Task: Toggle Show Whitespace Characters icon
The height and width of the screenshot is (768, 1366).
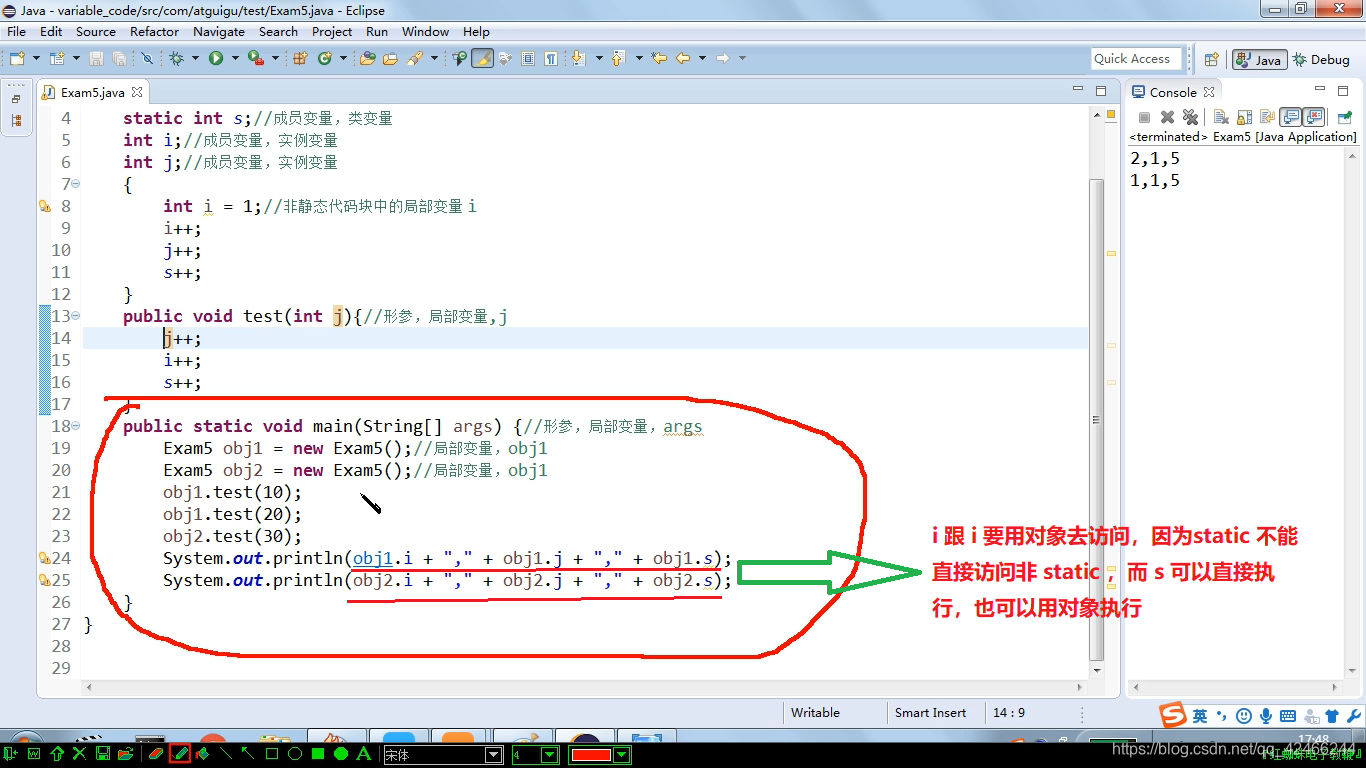Action: 551,59
